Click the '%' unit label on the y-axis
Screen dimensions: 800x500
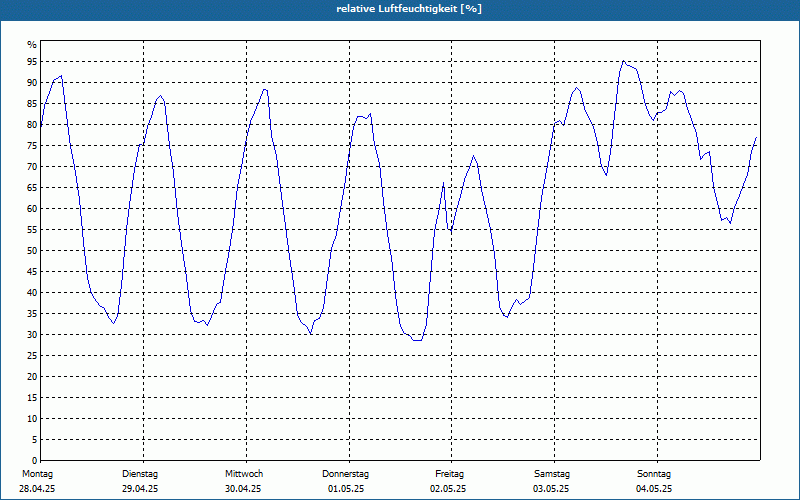click(32, 45)
